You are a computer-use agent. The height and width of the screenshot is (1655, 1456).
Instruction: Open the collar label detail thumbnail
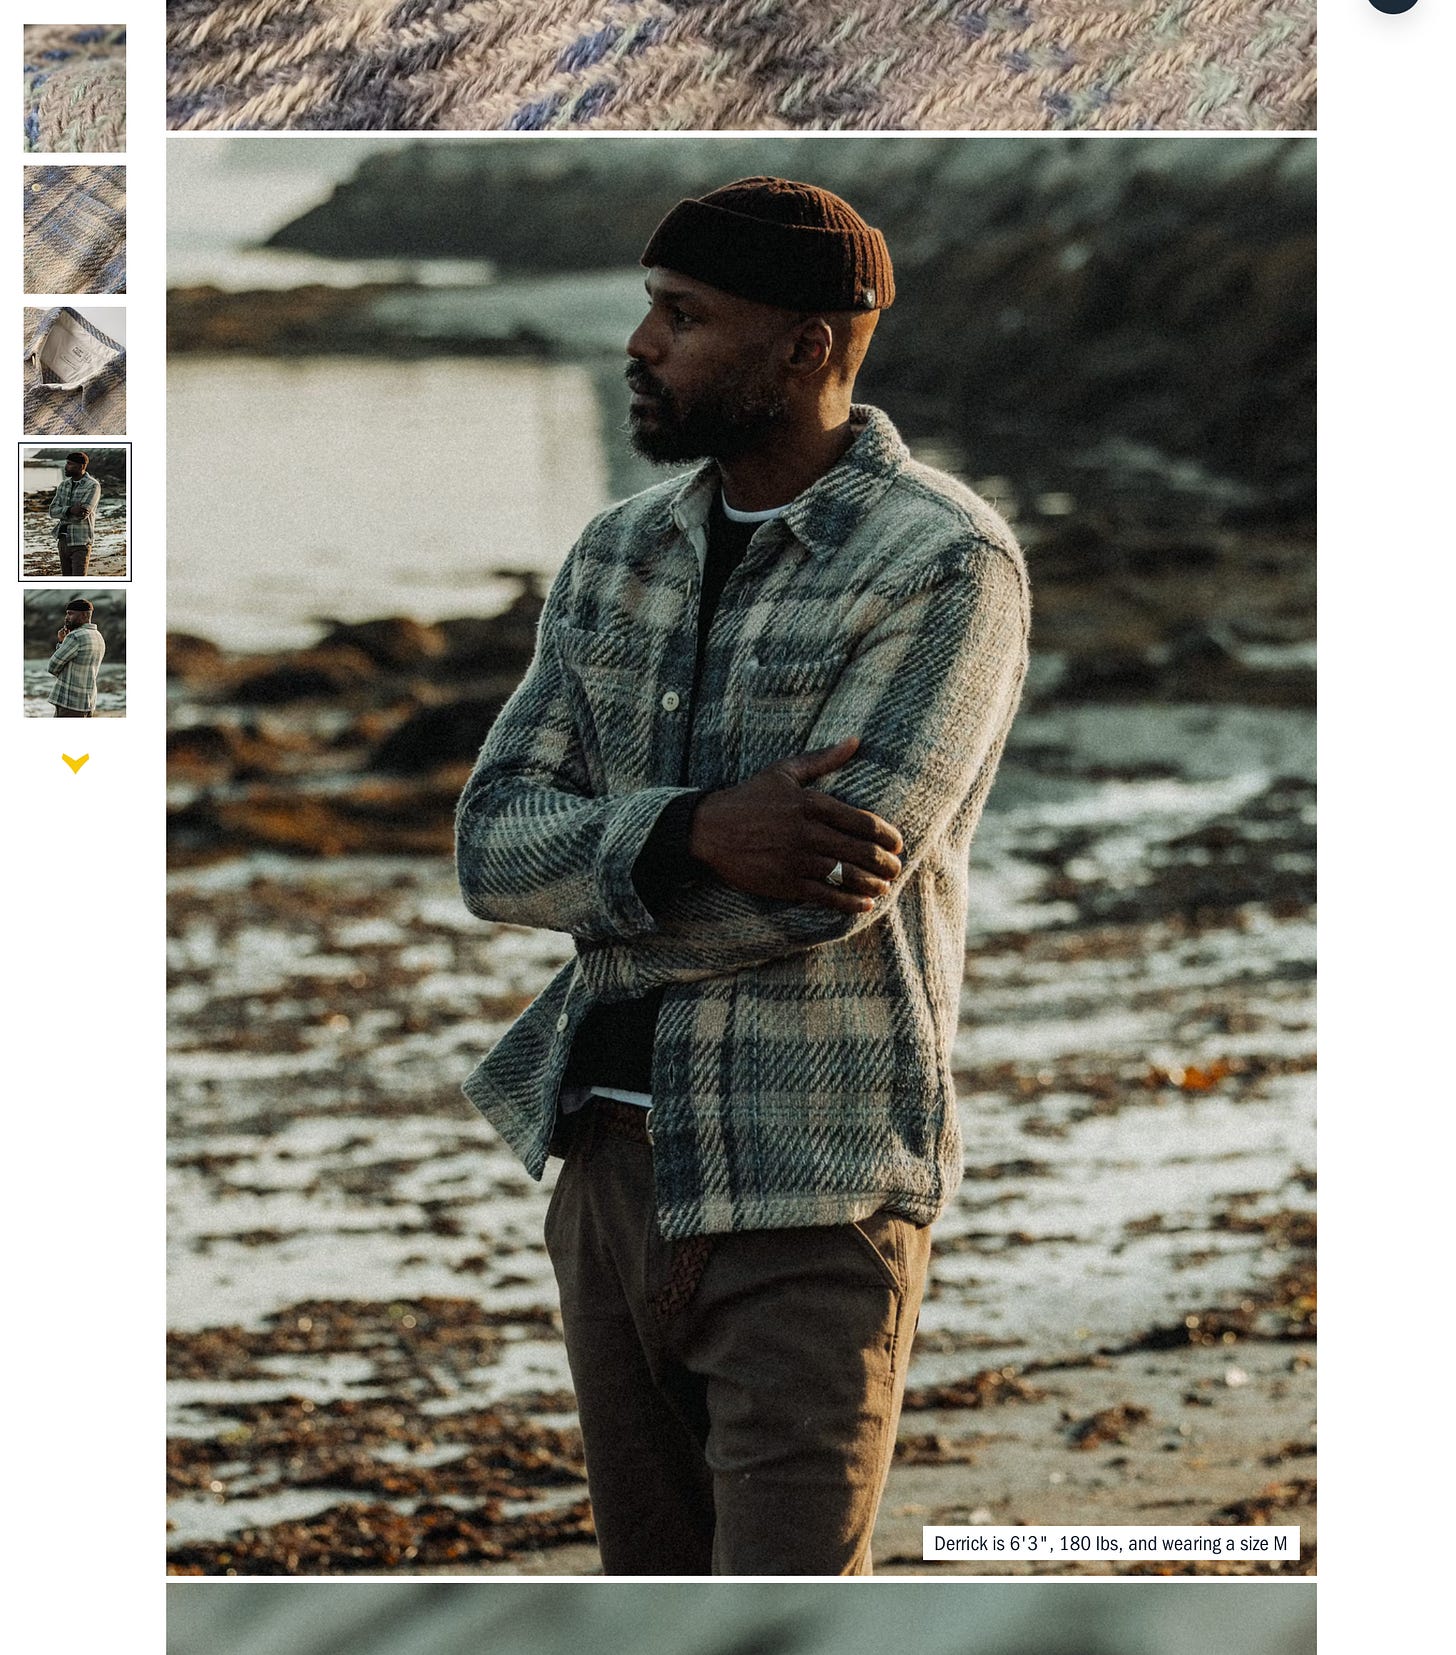(75, 371)
